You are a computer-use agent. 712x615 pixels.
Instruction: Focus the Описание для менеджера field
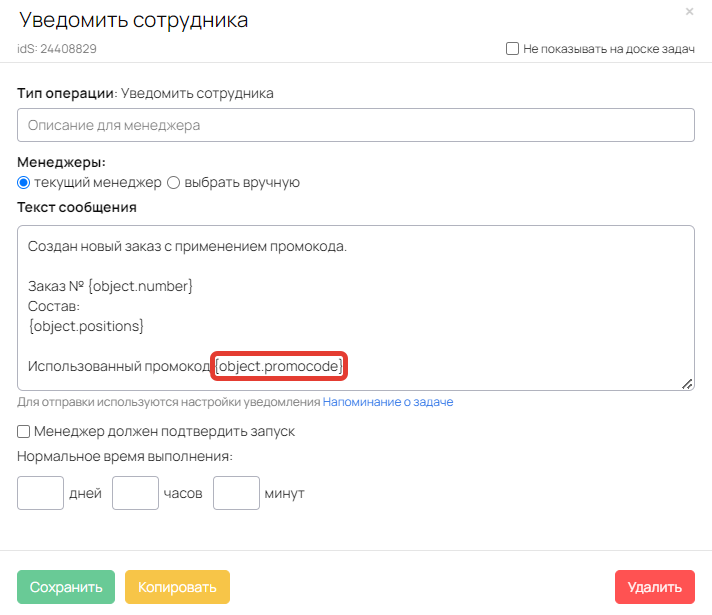[x=356, y=125]
